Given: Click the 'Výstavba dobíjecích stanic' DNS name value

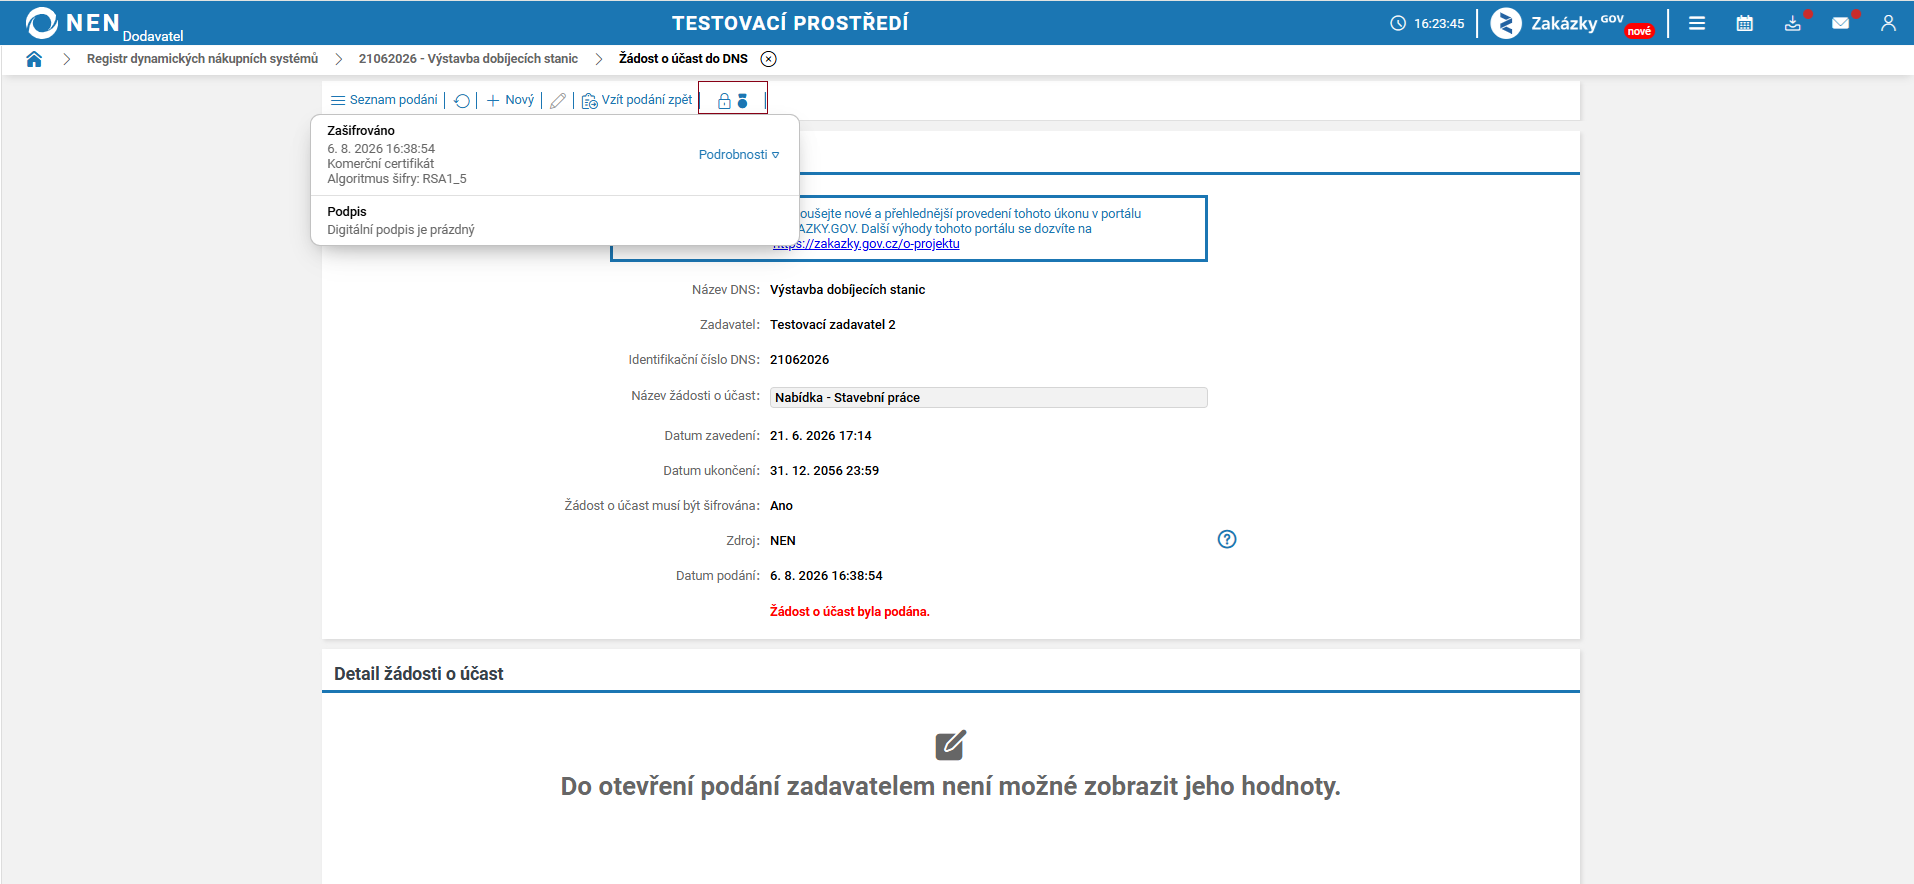Looking at the screenshot, I should [x=848, y=290].
